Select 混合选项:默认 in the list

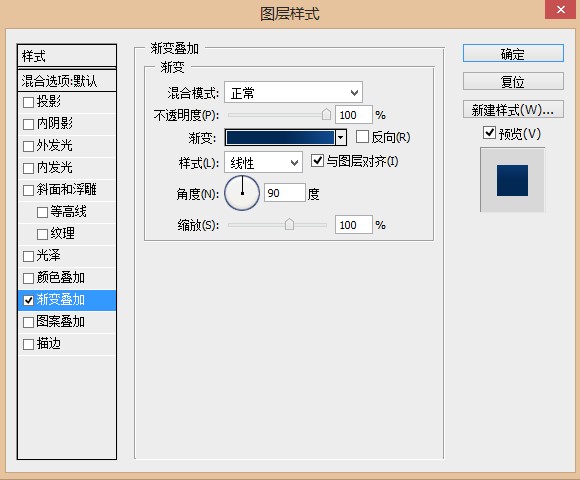pyautogui.click(x=67, y=81)
